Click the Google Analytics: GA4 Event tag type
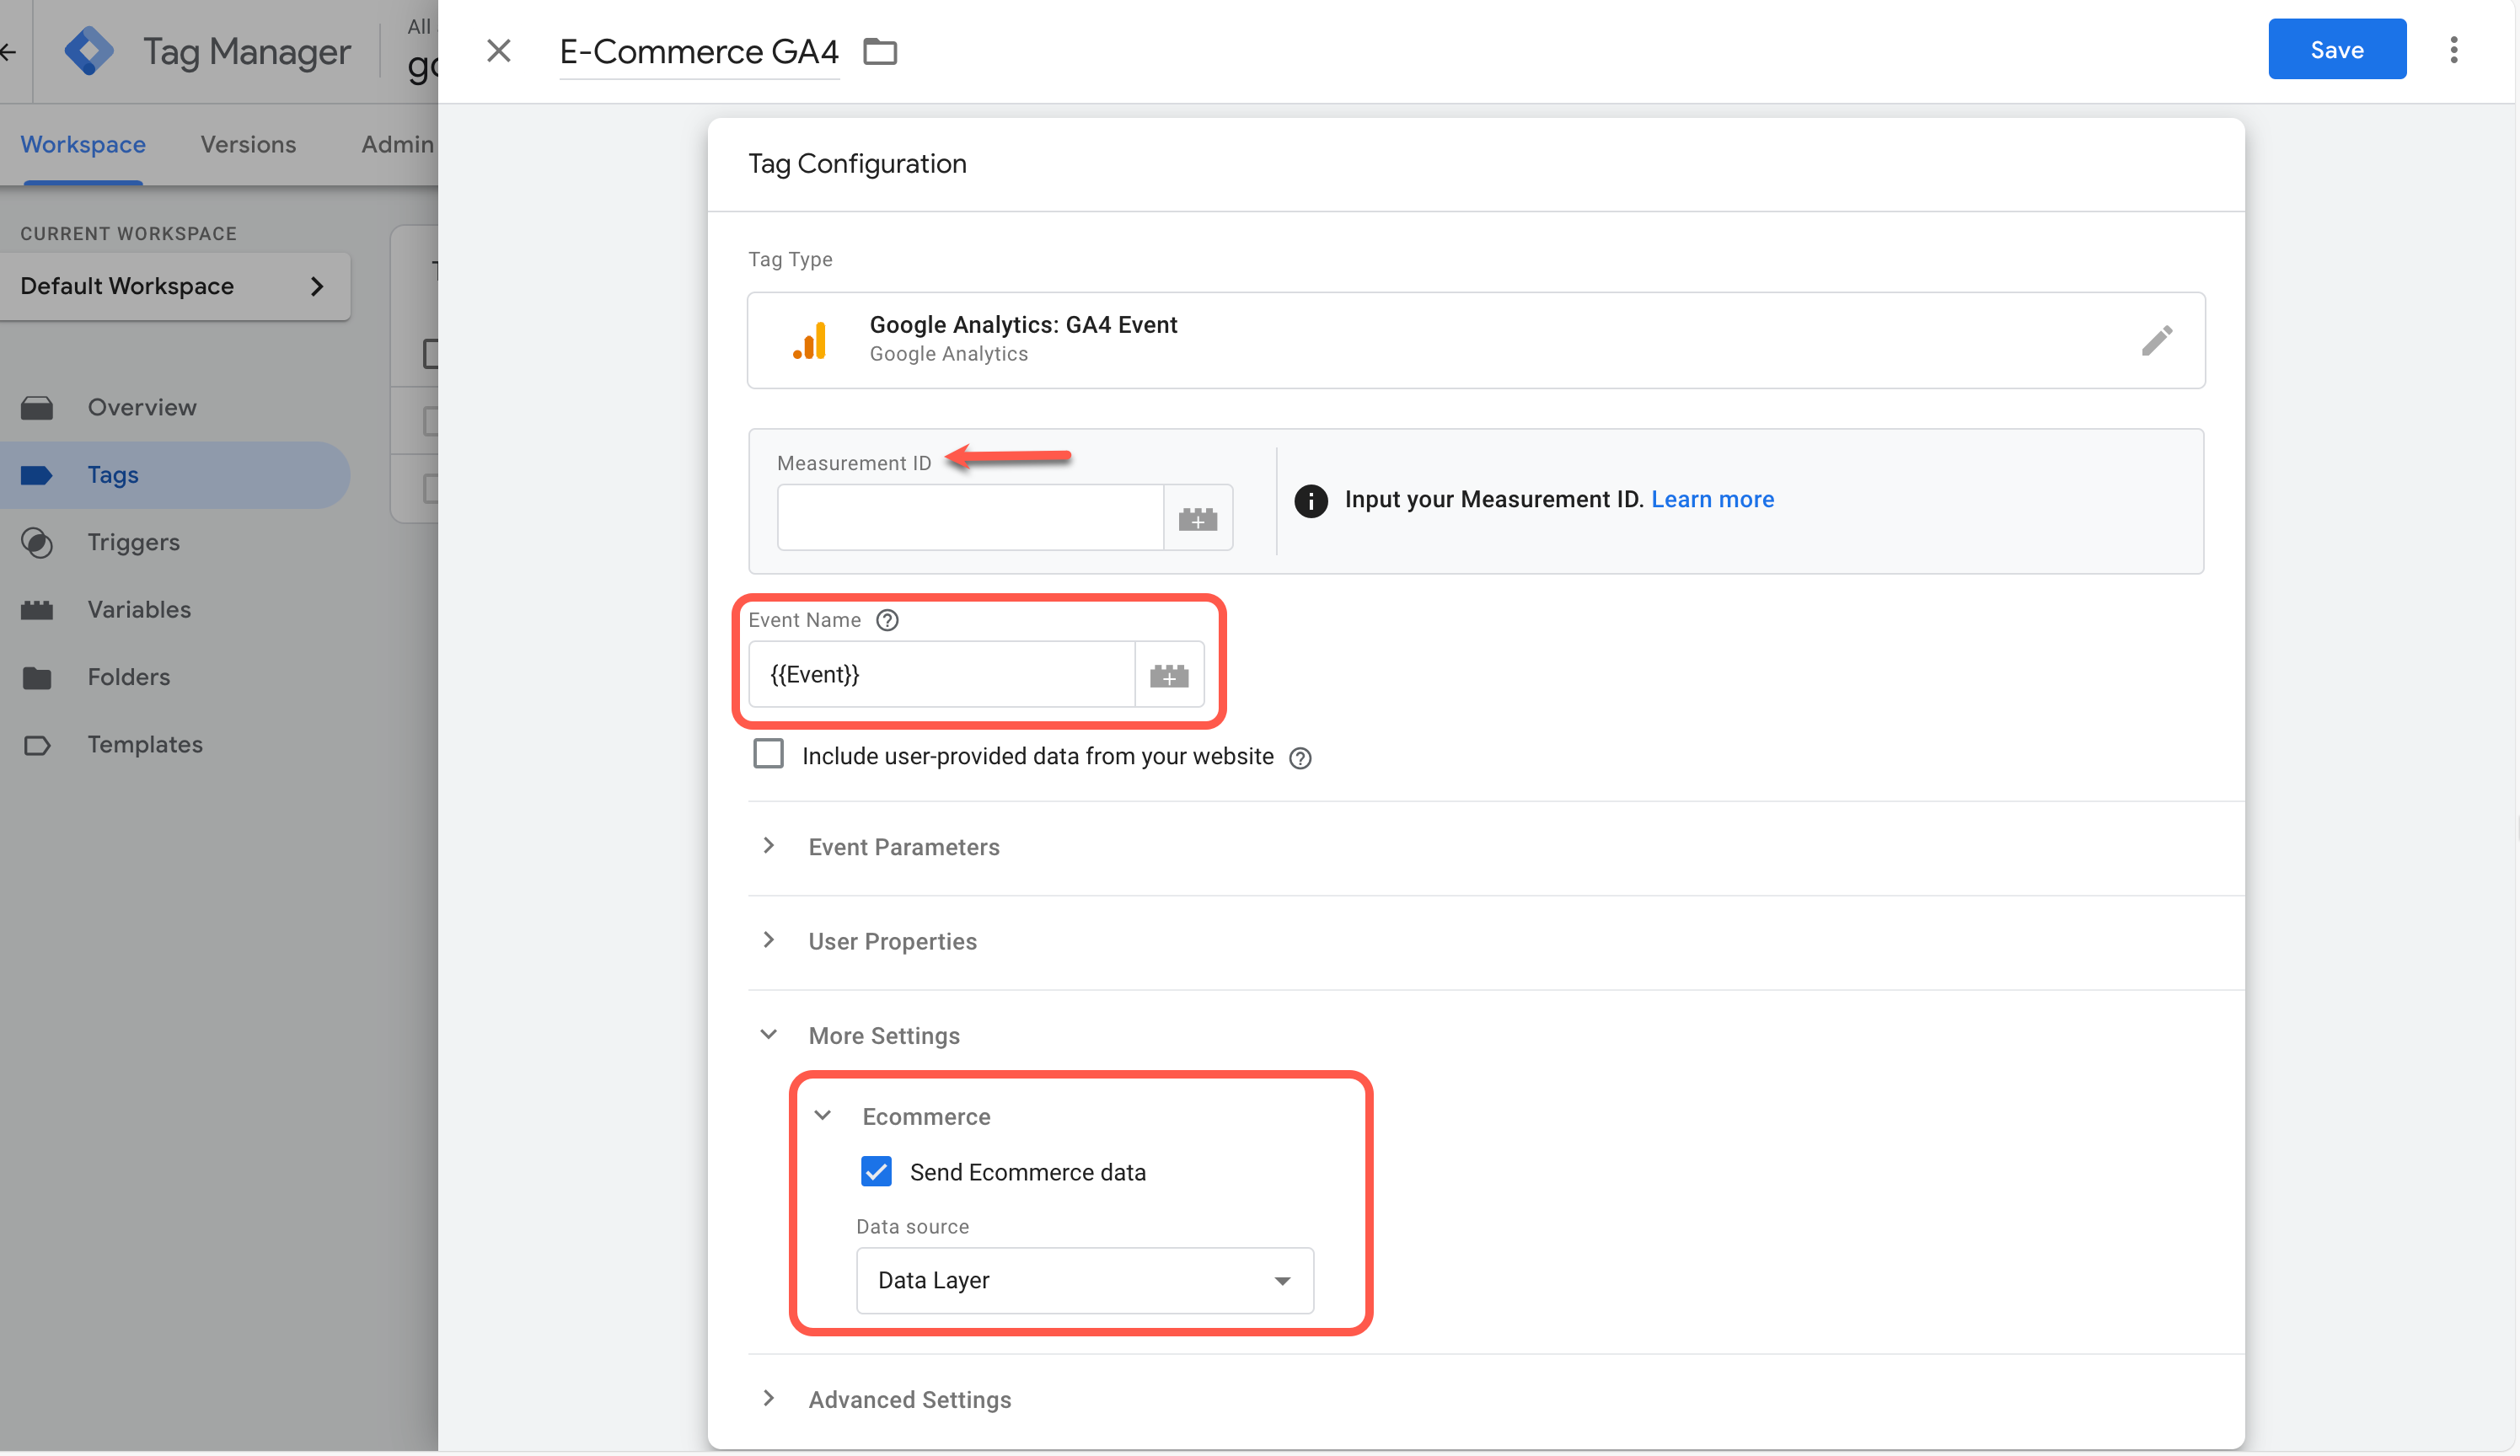This screenshot has width=2520, height=1456. [x=1476, y=340]
